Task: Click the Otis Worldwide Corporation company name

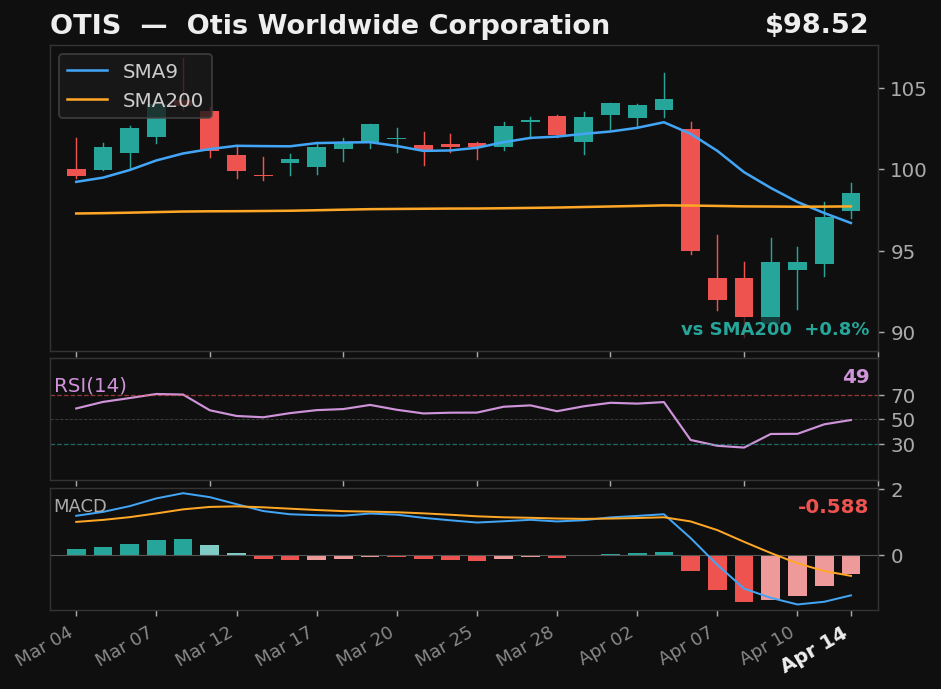Action: click(x=398, y=25)
